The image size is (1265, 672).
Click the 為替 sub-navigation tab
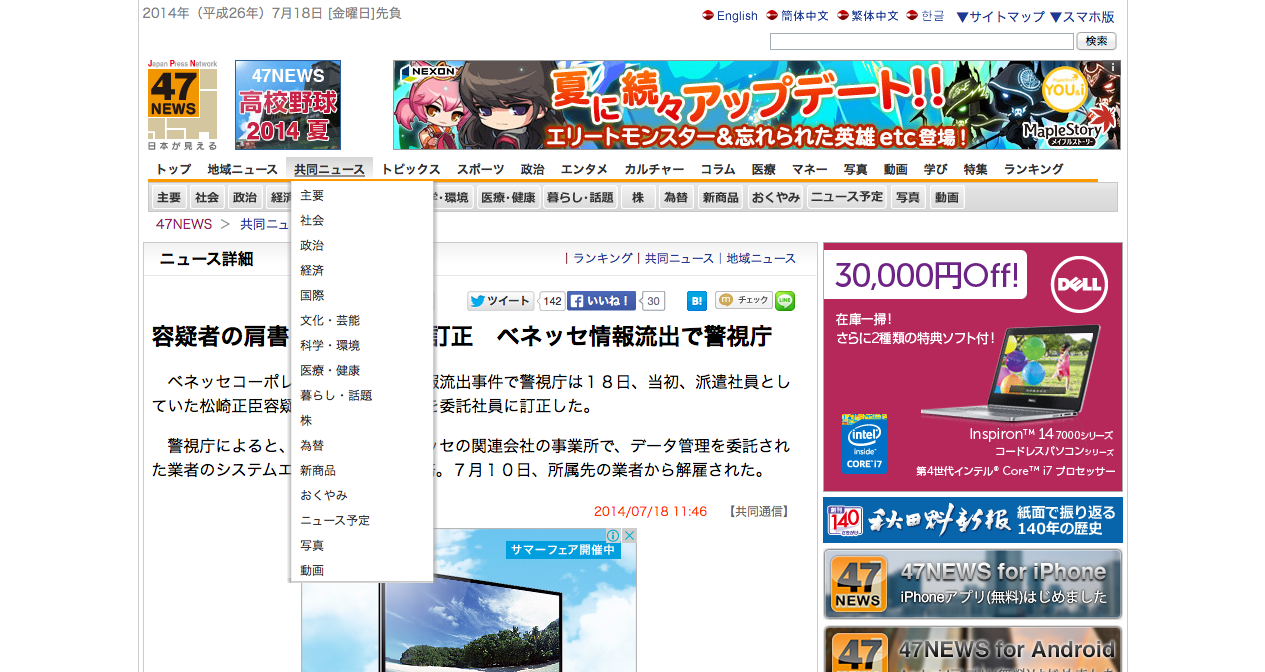coord(676,197)
